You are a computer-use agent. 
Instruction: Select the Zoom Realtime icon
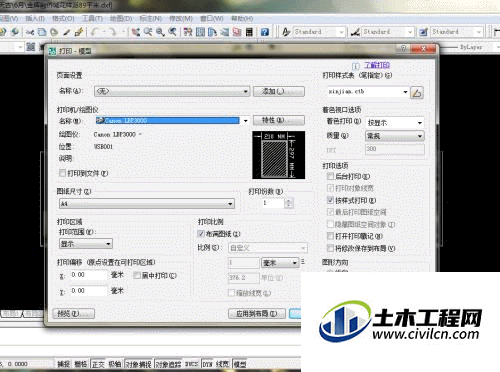[x=148, y=32]
